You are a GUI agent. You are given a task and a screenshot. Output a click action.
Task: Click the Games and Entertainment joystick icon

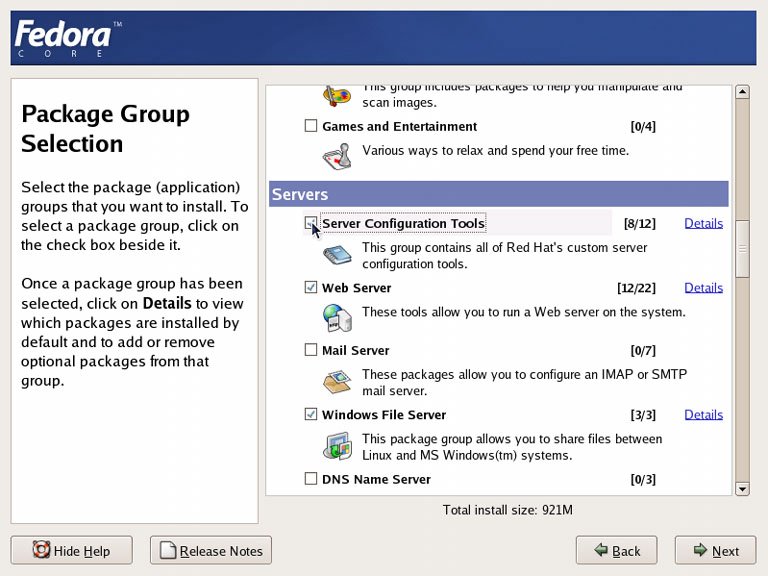[336, 155]
